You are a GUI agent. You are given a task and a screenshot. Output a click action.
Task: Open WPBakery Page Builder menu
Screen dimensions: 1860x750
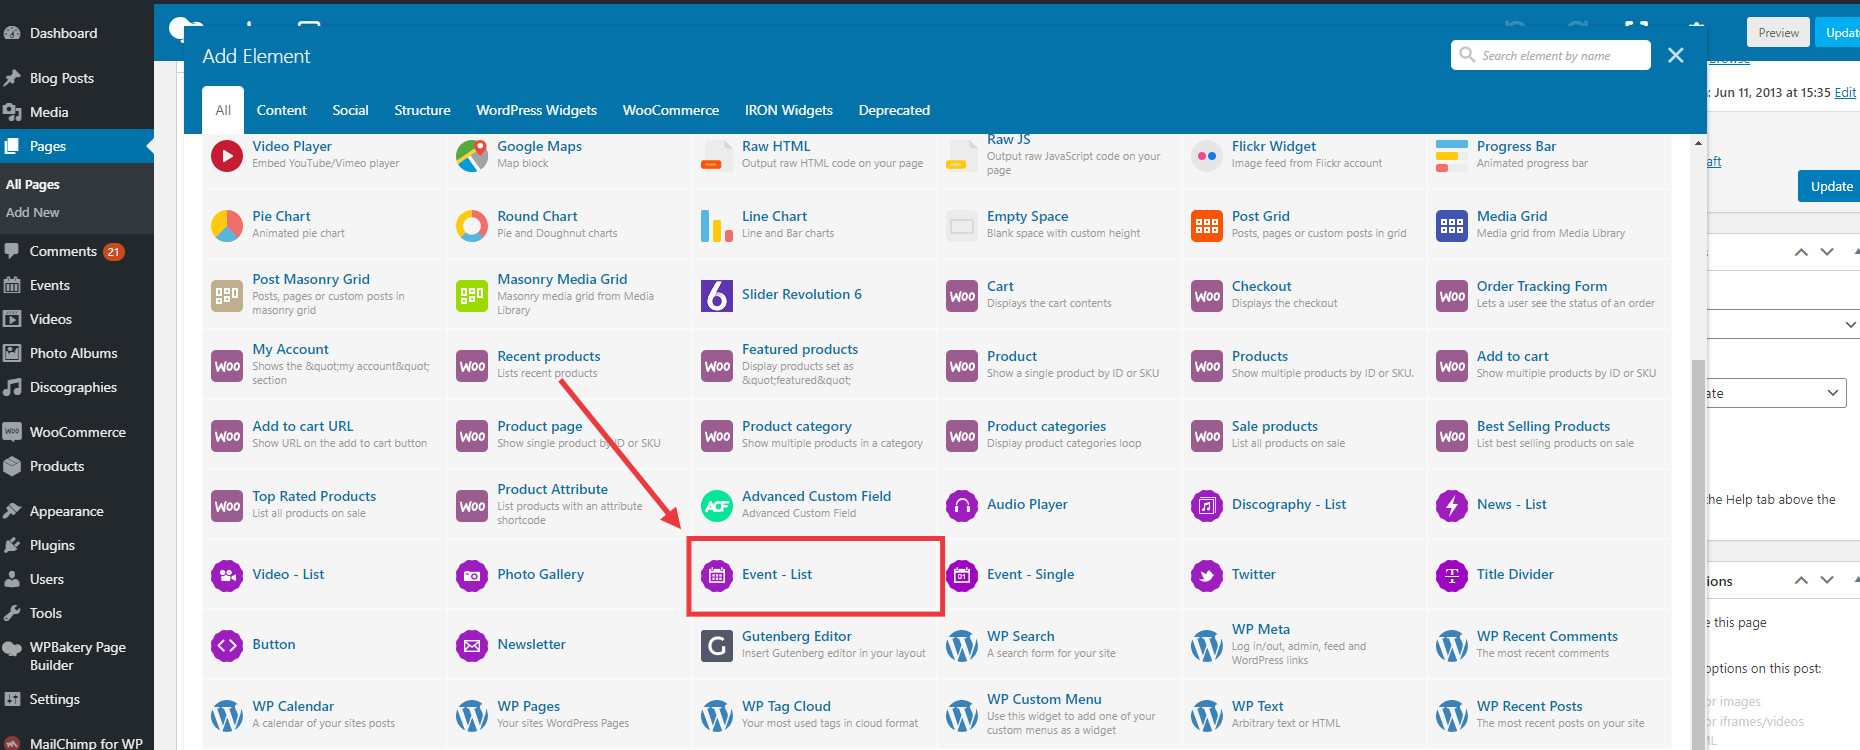click(x=77, y=656)
